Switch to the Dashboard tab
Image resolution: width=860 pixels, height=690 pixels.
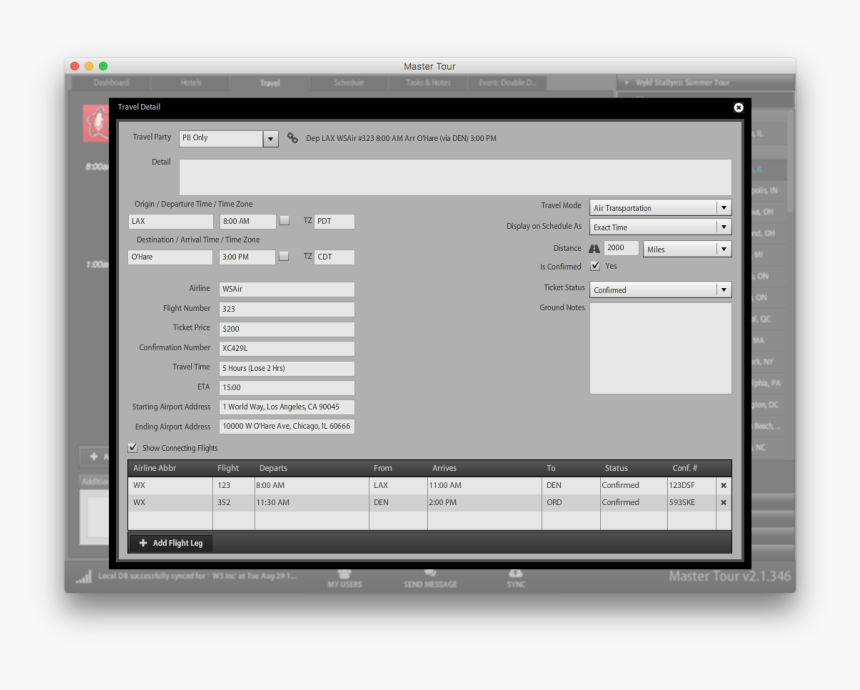click(x=111, y=83)
